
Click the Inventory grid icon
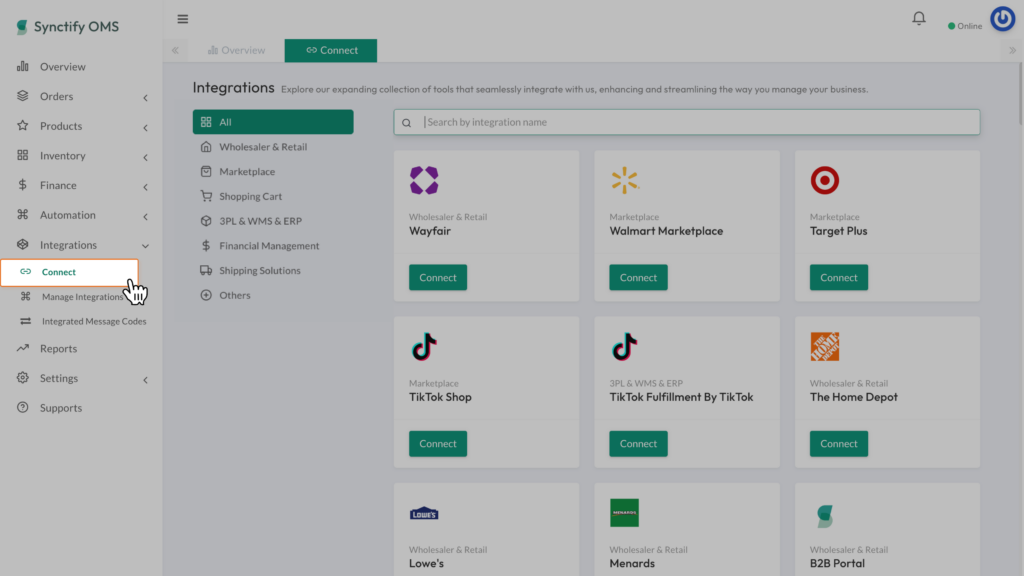(x=23, y=155)
